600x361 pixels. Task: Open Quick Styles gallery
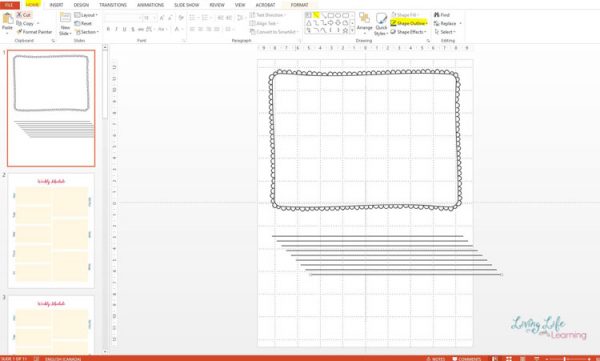(381, 24)
